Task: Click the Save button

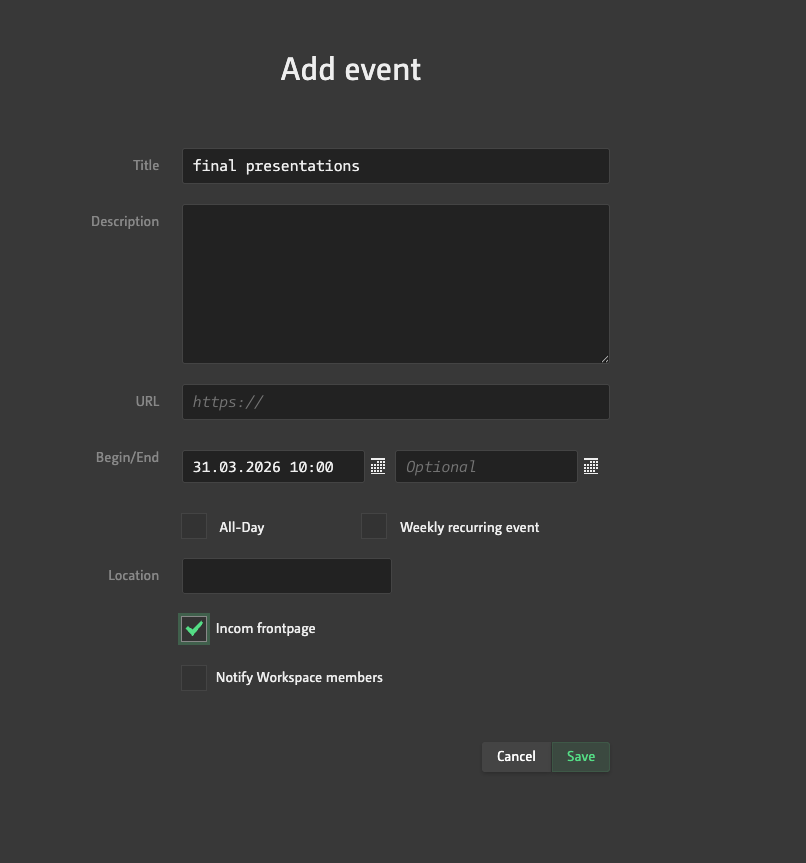Action: [x=581, y=757]
